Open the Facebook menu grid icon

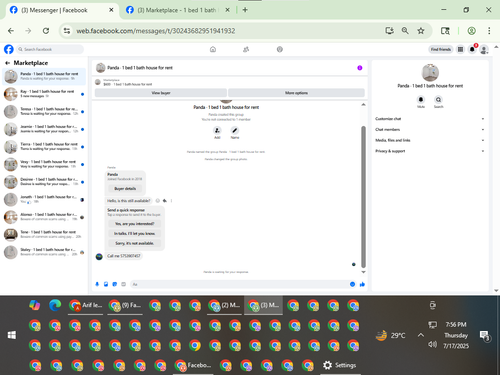tap(460, 49)
